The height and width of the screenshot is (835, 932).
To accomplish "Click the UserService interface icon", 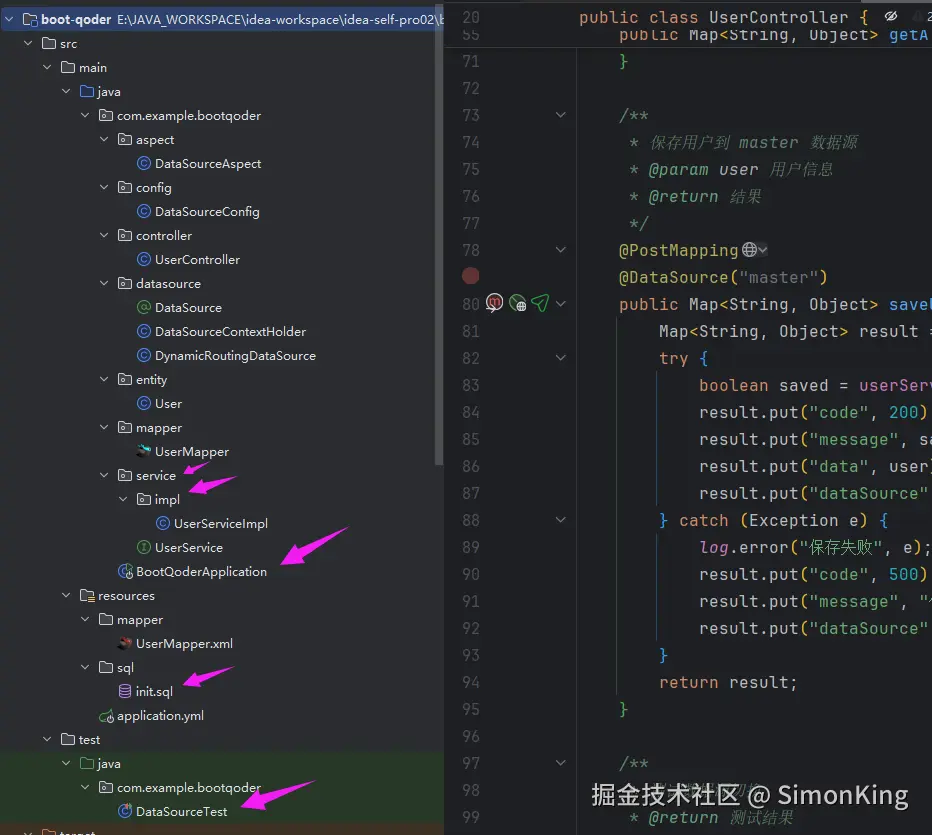I will click(x=143, y=547).
